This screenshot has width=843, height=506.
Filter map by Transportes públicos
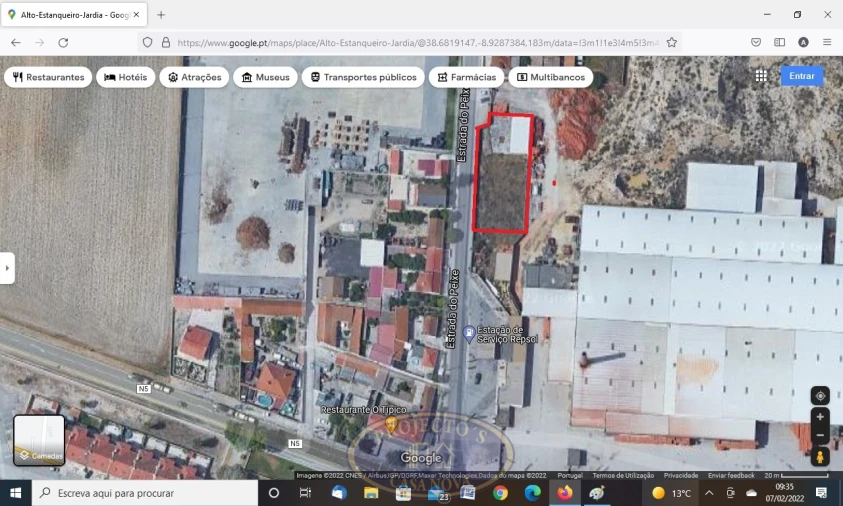pyautogui.click(x=362, y=77)
